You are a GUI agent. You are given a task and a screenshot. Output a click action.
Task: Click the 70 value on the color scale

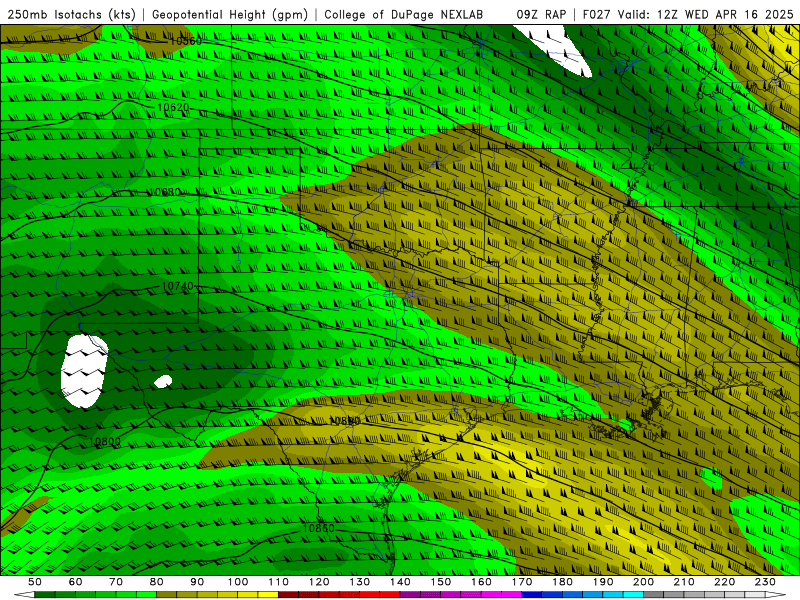pyautogui.click(x=116, y=582)
